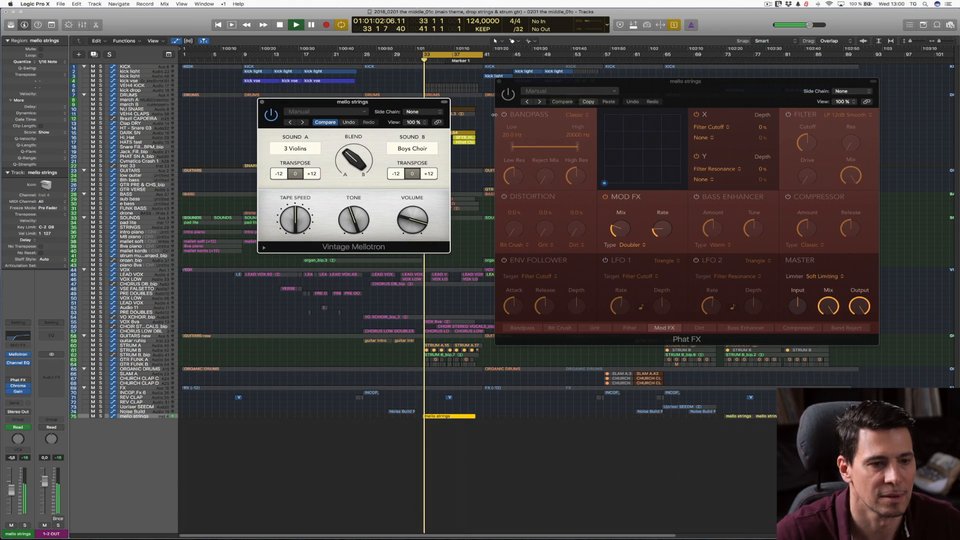Open the Navigate menu
Screen dimensions: 960x540
click(x=119, y=4)
